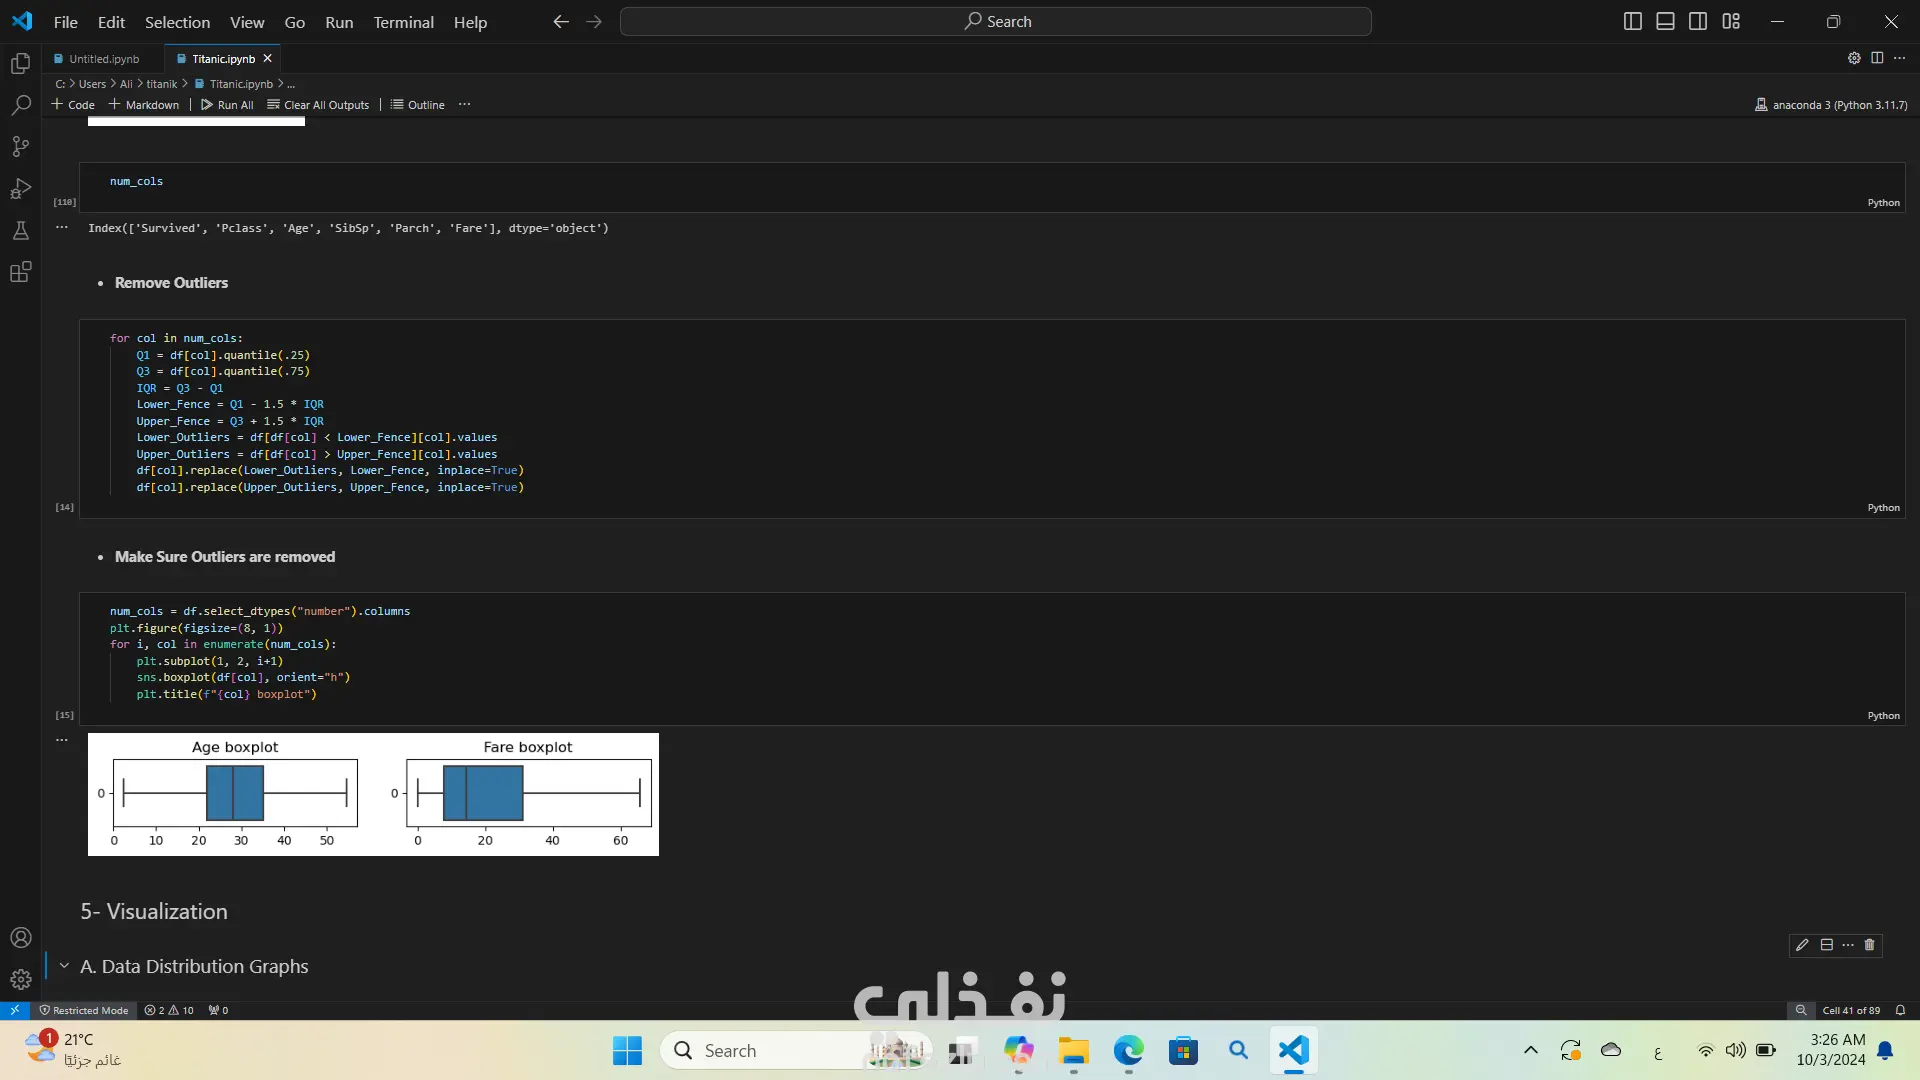Select the anaconda 3 Python kernel picker
Image resolution: width=1920 pixels, height=1080 pixels.
click(1830, 105)
